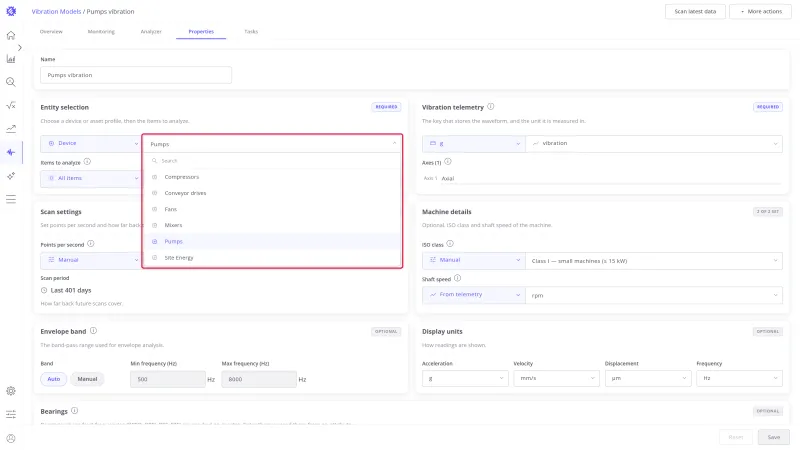This screenshot has width=800, height=450.
Task: Choose Pumps from the dropdown list
Action: 272,241
